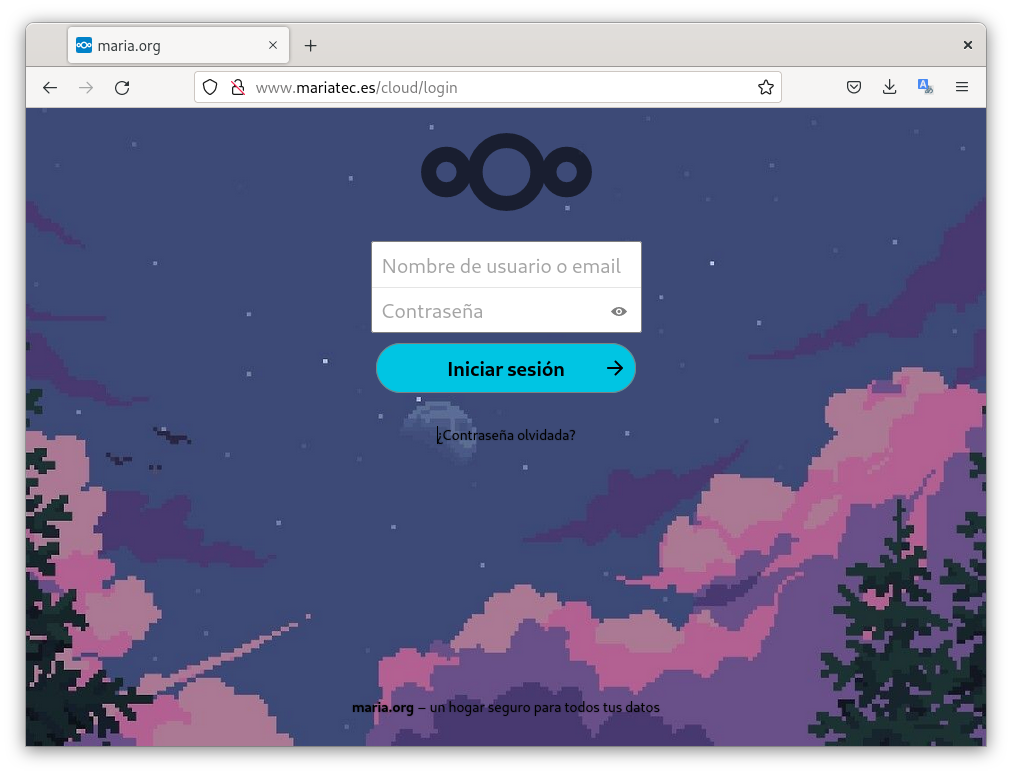Open the ¿Contraseña olvidada? link
1012x775 pixels.
tap(506, 435)
